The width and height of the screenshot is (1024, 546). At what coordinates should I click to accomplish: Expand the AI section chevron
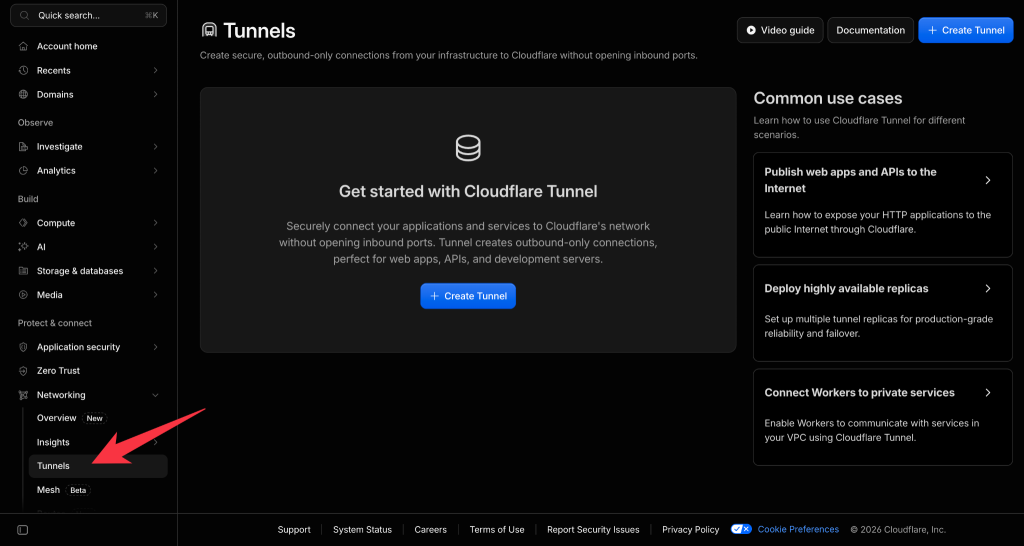tap(155, 247)
